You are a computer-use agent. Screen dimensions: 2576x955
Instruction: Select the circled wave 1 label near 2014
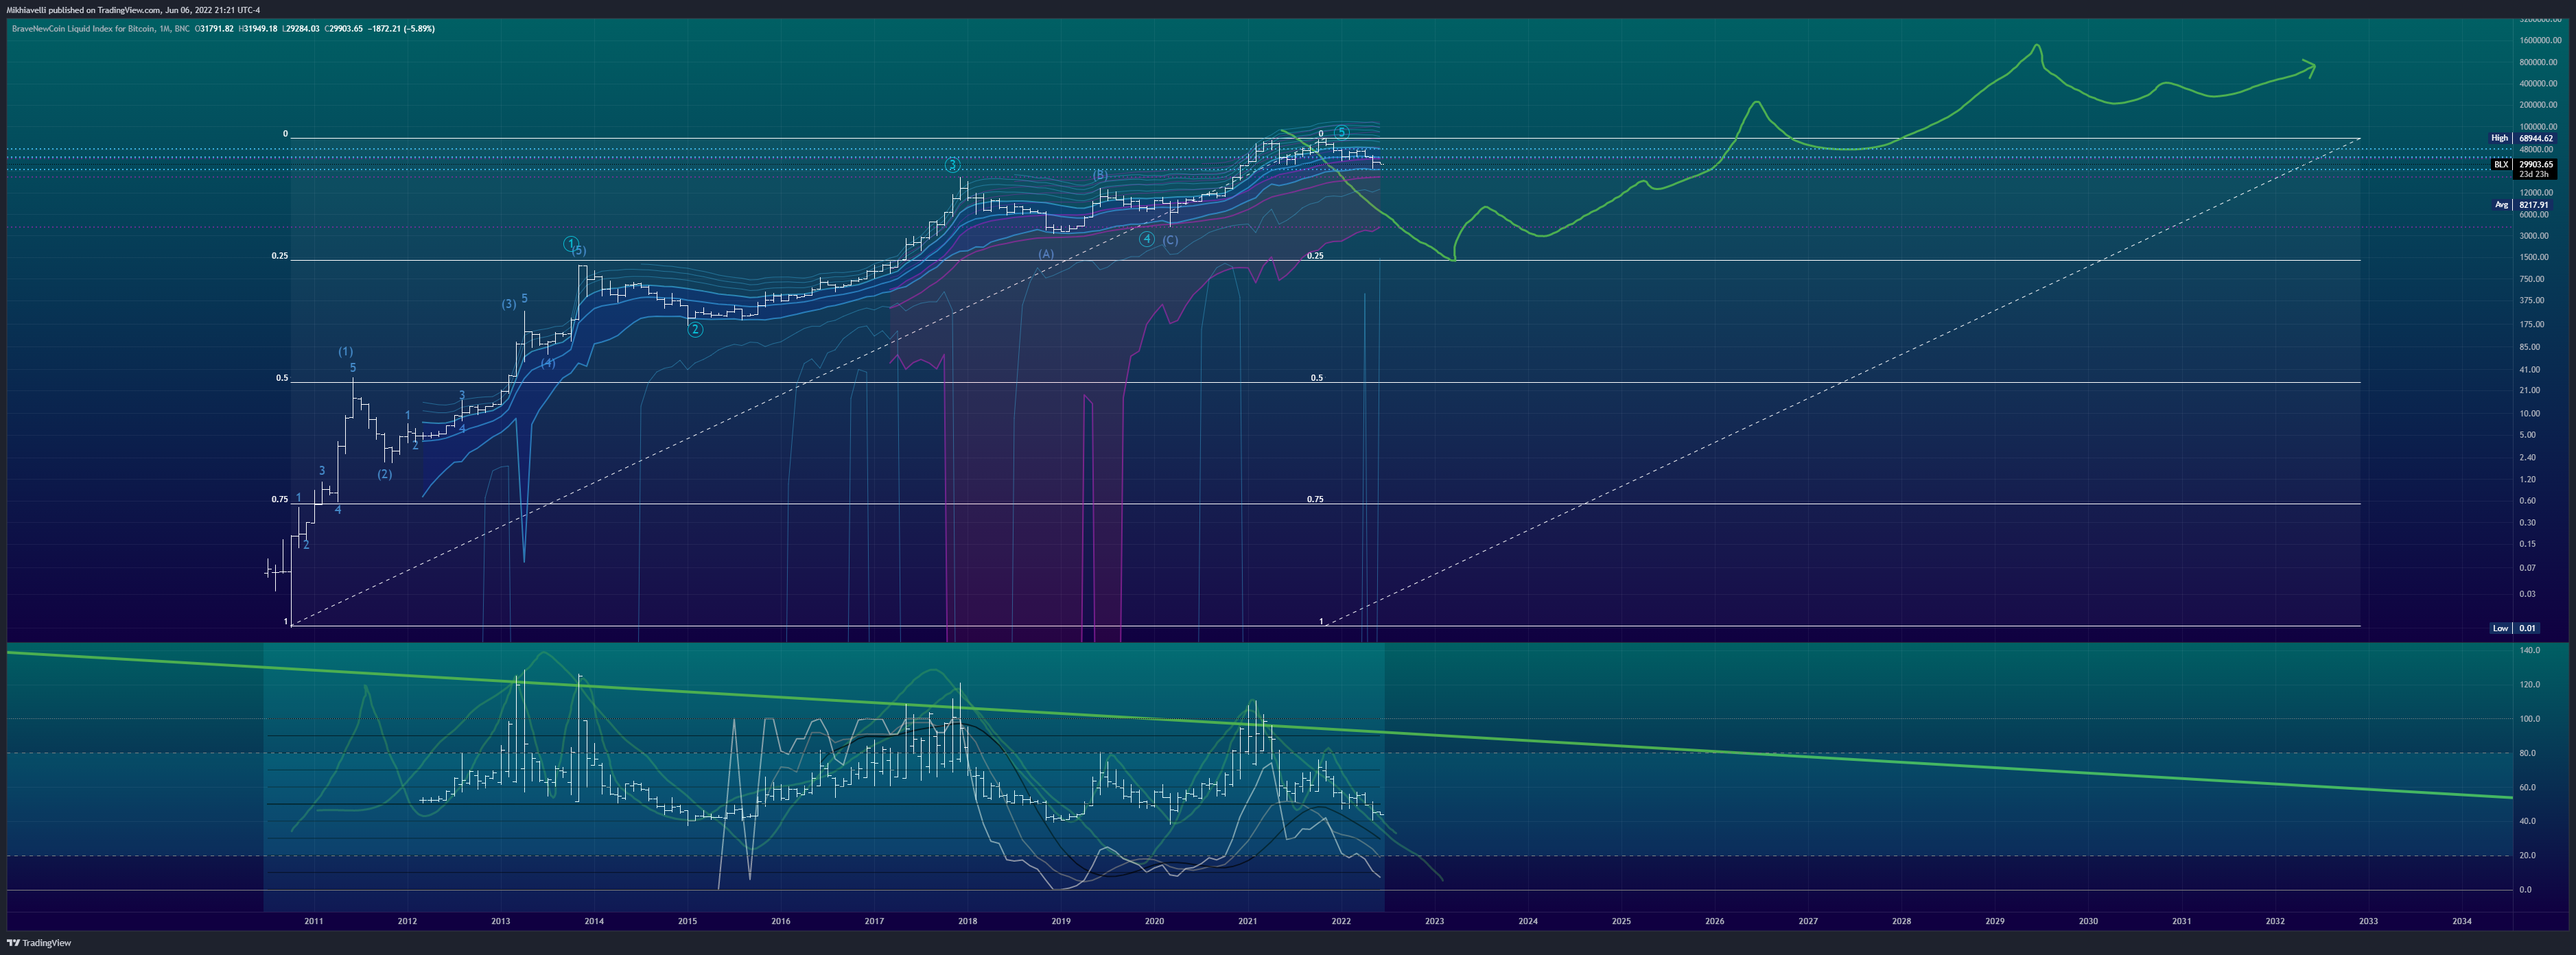(x=570, y=243)
